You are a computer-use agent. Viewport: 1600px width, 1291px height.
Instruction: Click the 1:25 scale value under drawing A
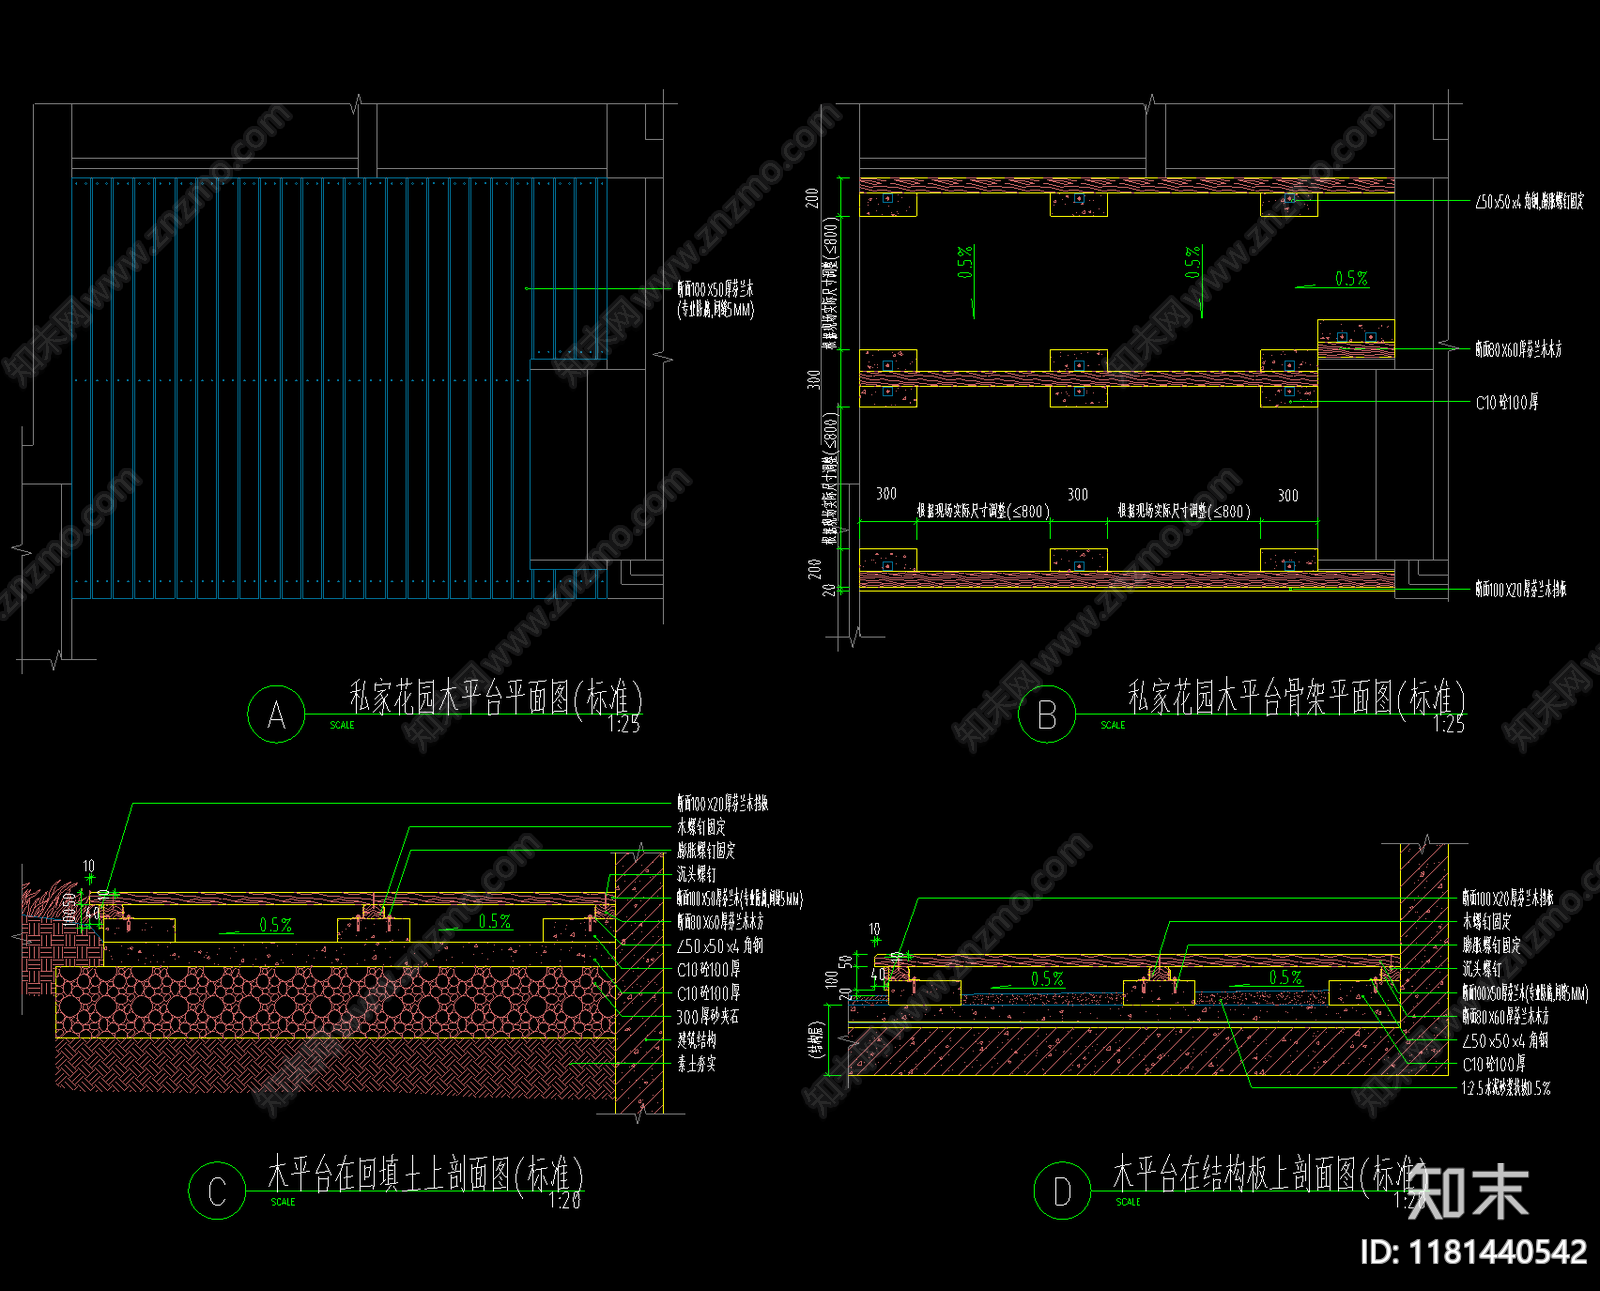pos(624,725)
